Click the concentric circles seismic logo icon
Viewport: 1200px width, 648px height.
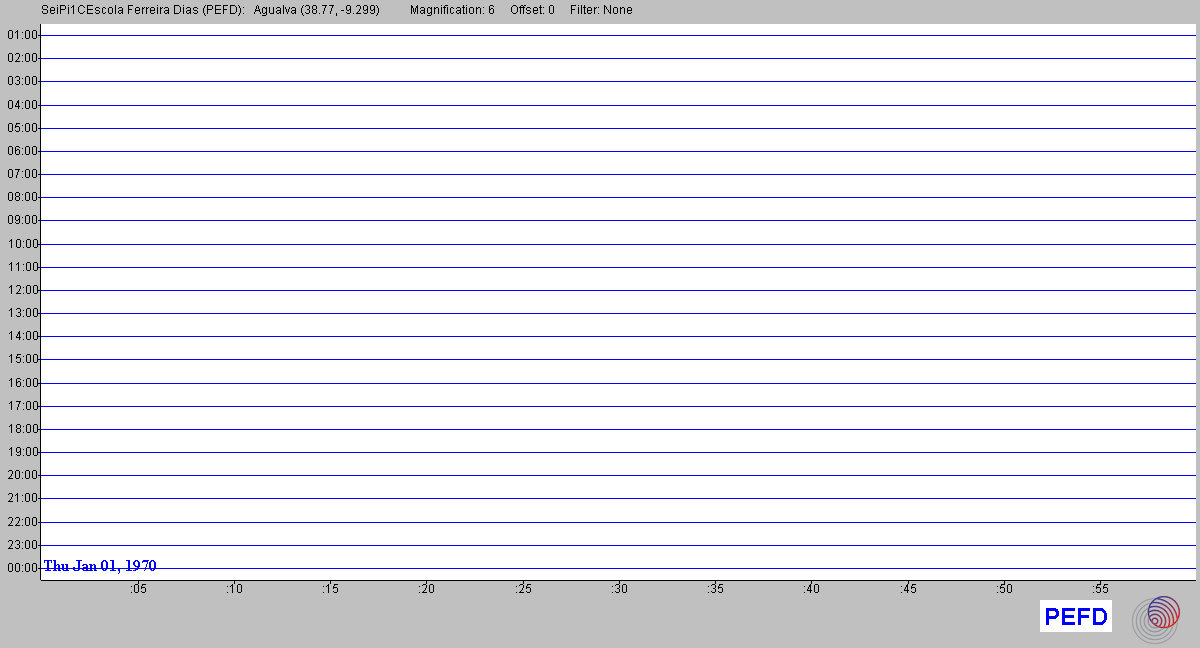pyautogui.click(x=1156, y=618)
